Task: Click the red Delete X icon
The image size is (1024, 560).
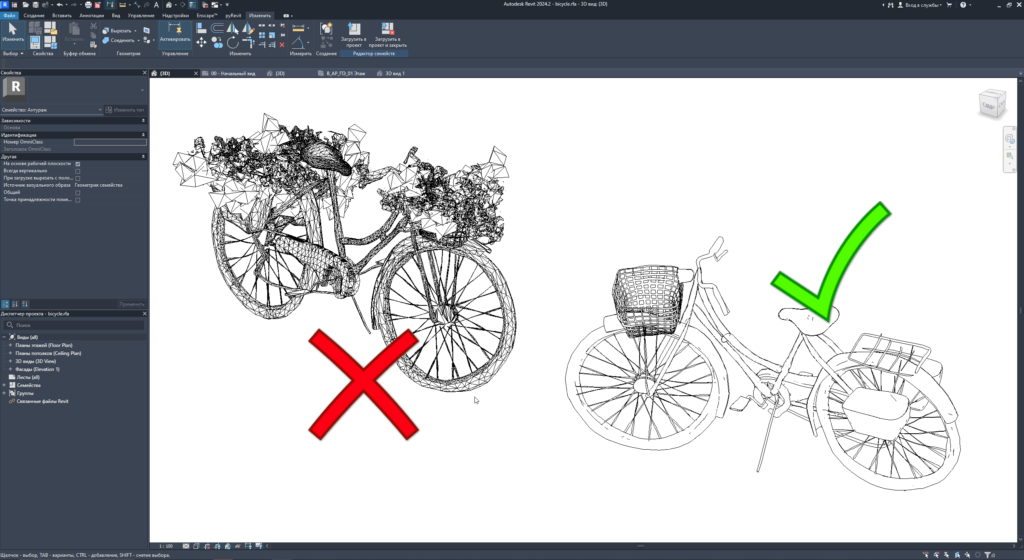Action: click(282, 45)
